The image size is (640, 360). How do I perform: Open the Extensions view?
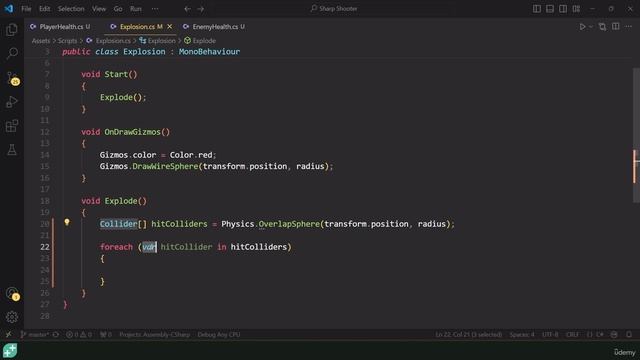tap(12, 126)
